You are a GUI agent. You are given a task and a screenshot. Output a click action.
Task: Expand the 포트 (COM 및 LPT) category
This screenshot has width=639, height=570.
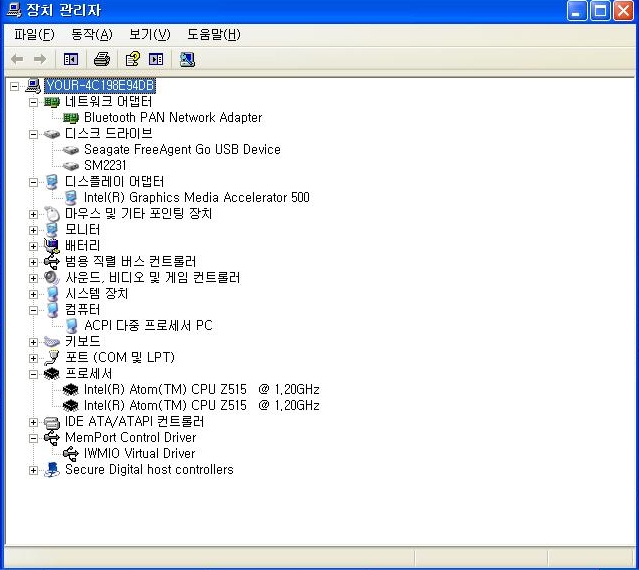click(33, 359)
